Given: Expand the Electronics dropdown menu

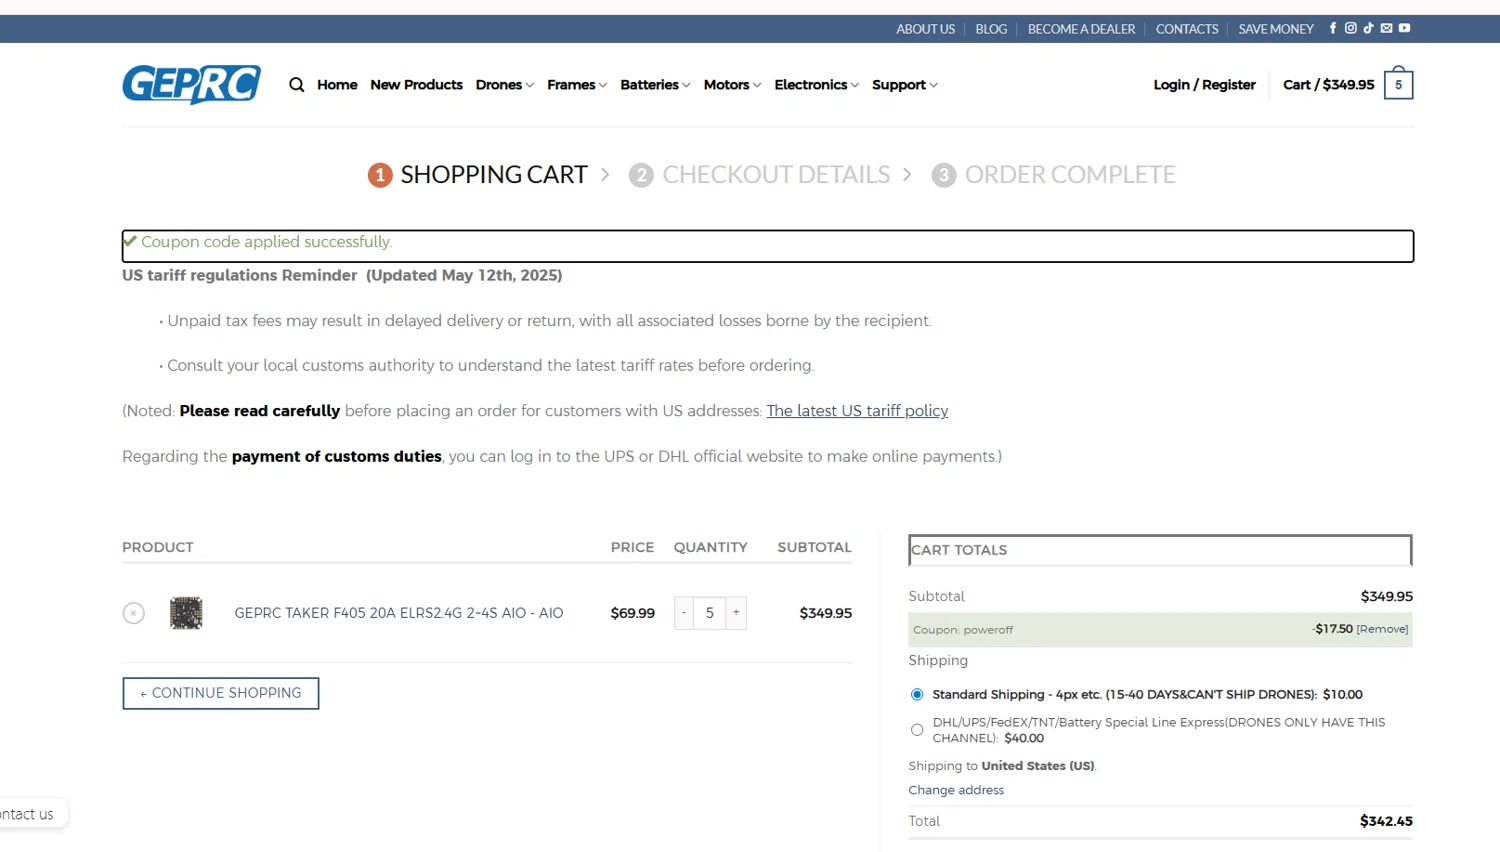Looking at the screenshot, I should [816, 85].
